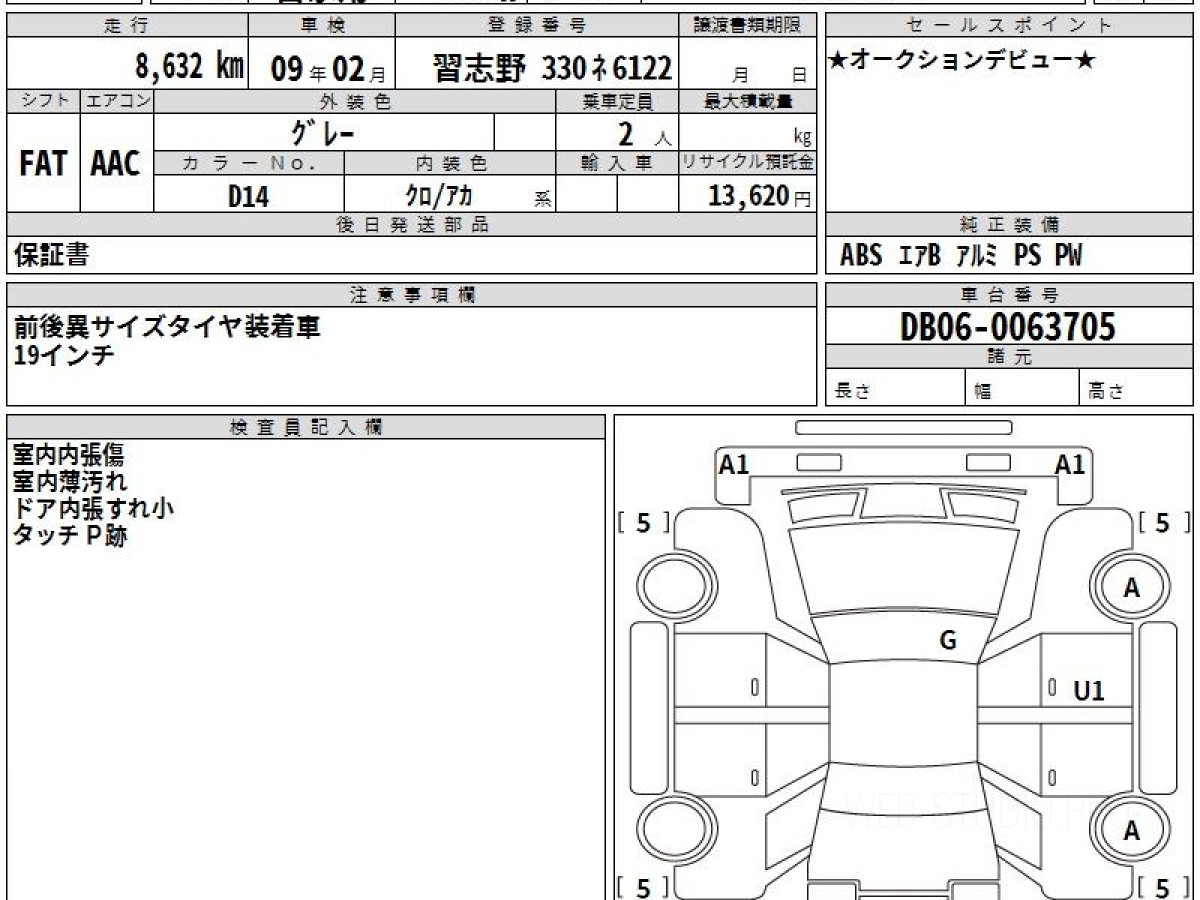Click the seating capacity 2 人

643,136
